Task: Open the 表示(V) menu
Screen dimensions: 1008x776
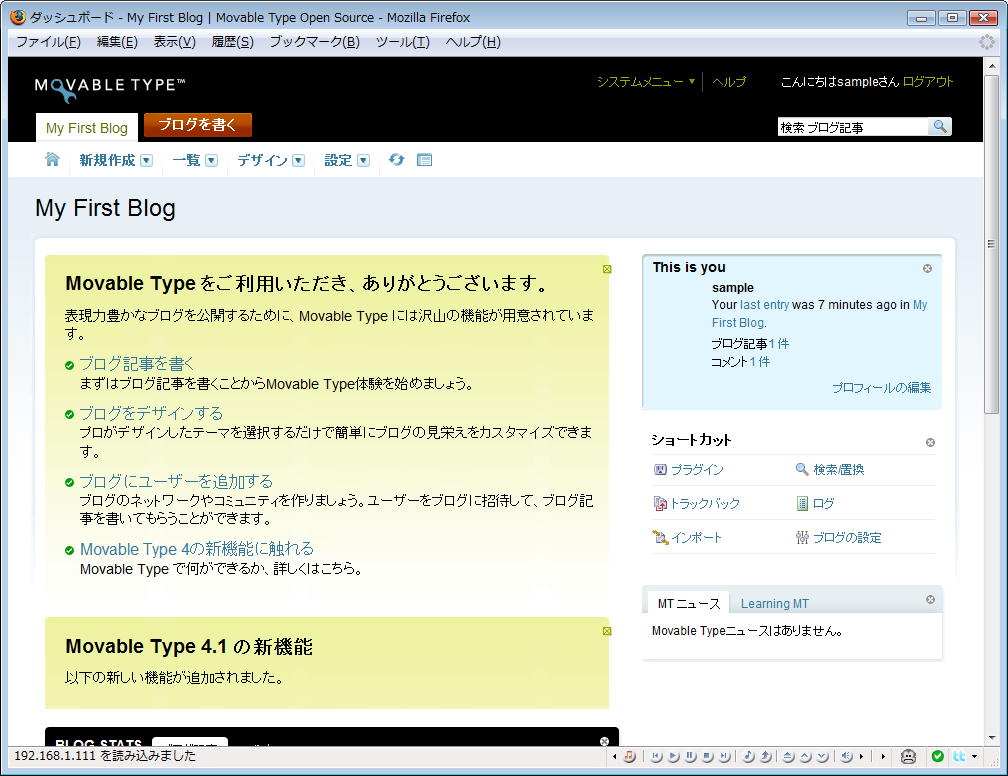Action: 174,42
